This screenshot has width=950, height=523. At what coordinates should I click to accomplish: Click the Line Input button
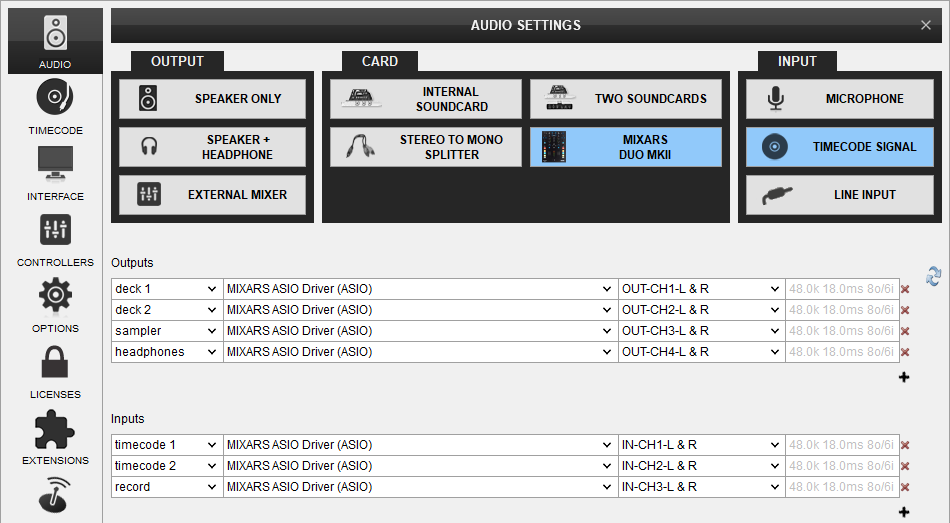point(839,195)
